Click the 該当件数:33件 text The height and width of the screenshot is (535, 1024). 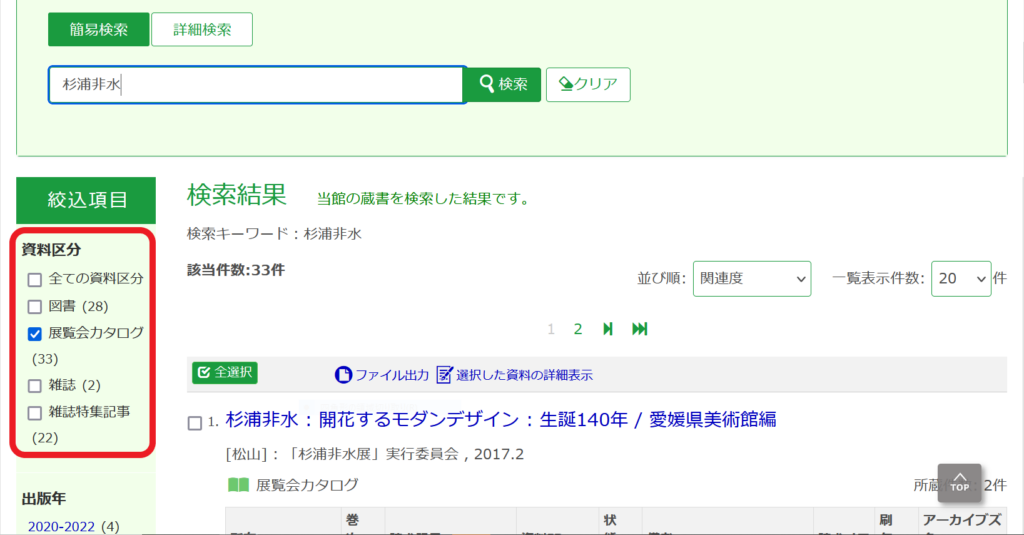(236, 270)
